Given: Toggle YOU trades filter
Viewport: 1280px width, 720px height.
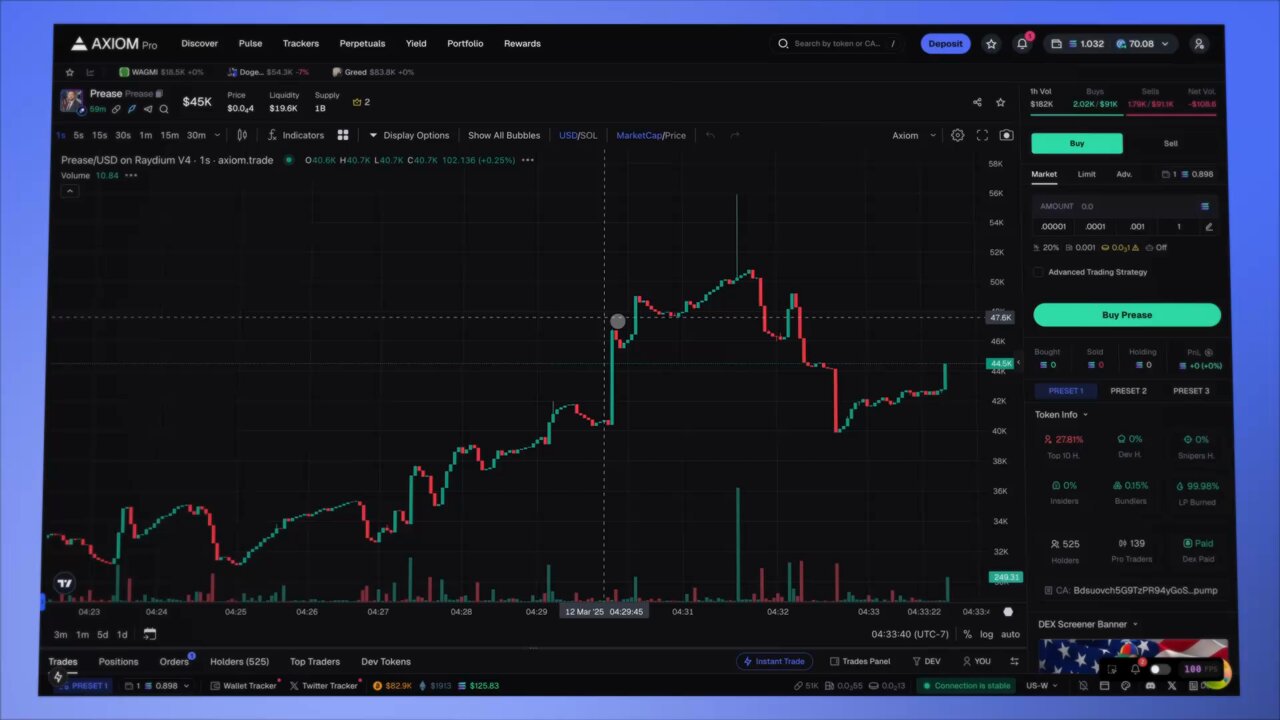Looking at the screenshot, I should pos(976,661).
